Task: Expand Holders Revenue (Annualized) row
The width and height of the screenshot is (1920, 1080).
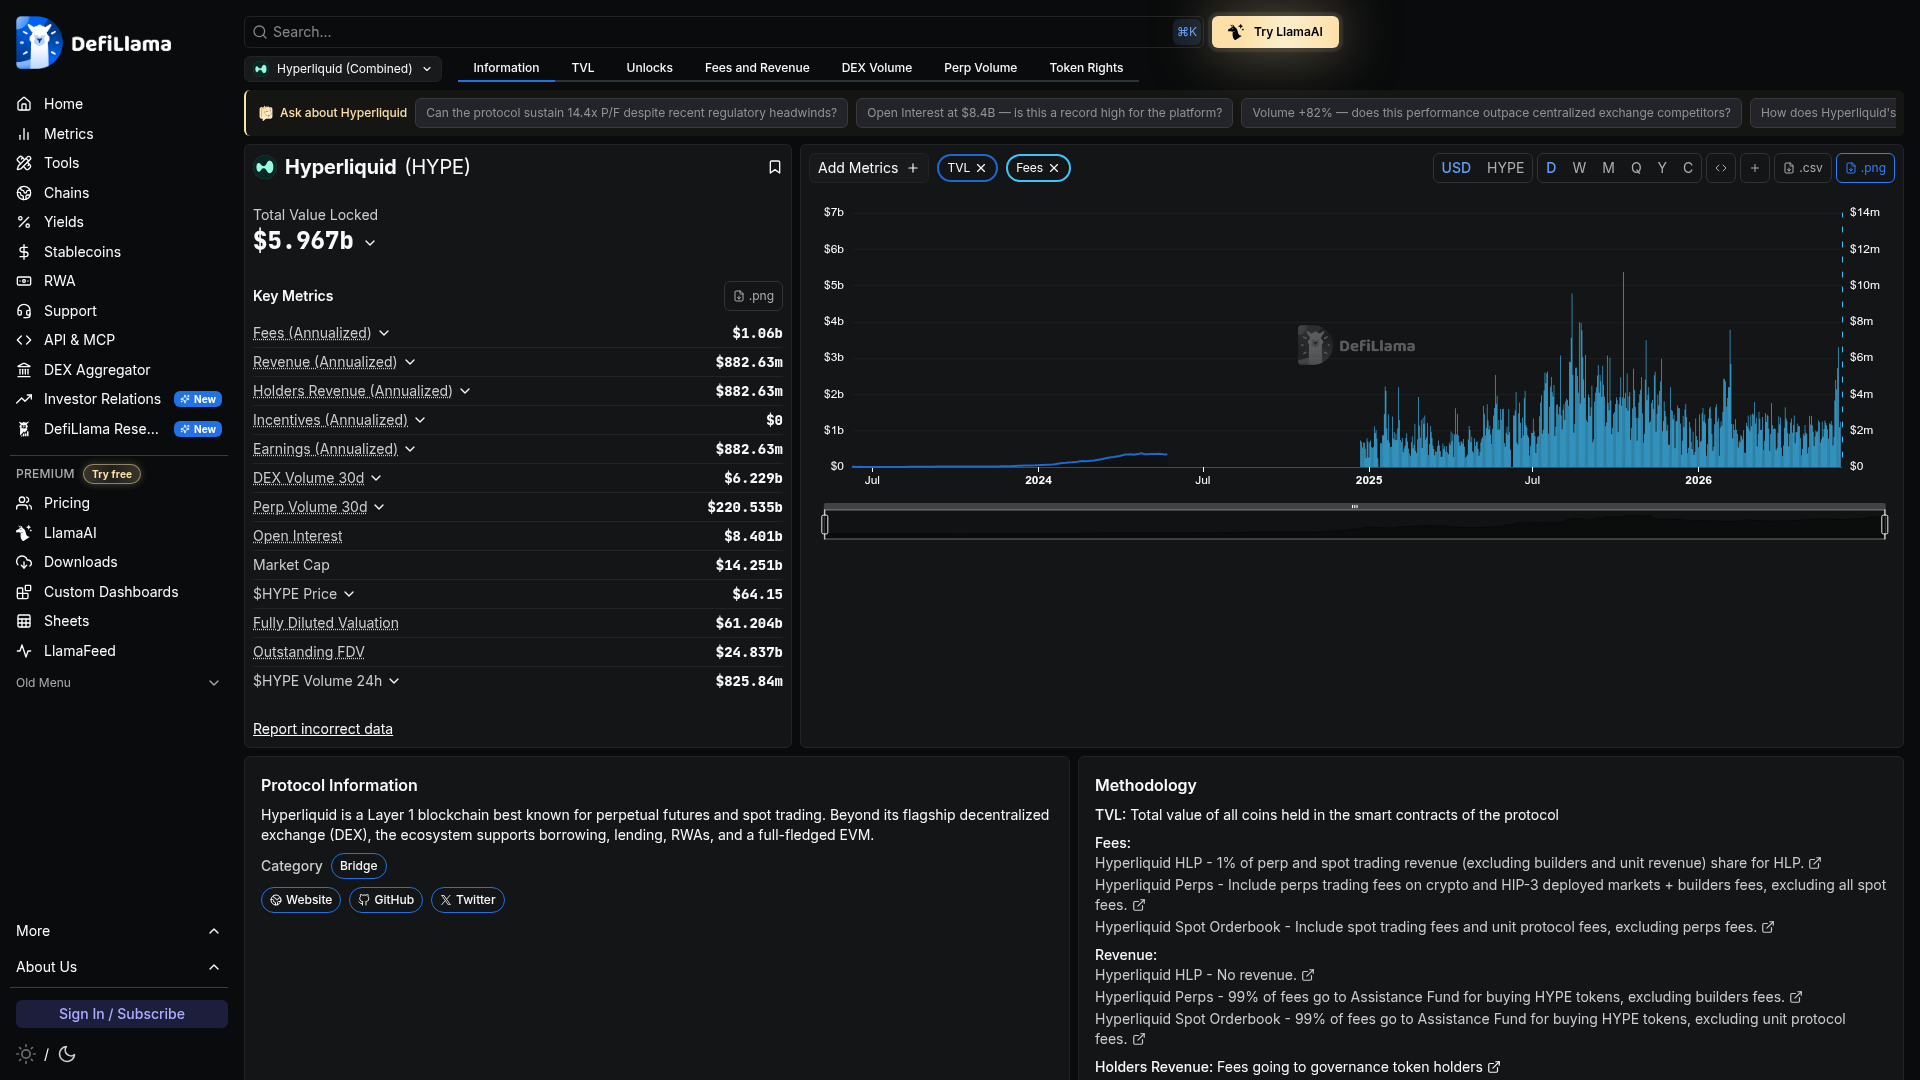Action: coord(465,391)
